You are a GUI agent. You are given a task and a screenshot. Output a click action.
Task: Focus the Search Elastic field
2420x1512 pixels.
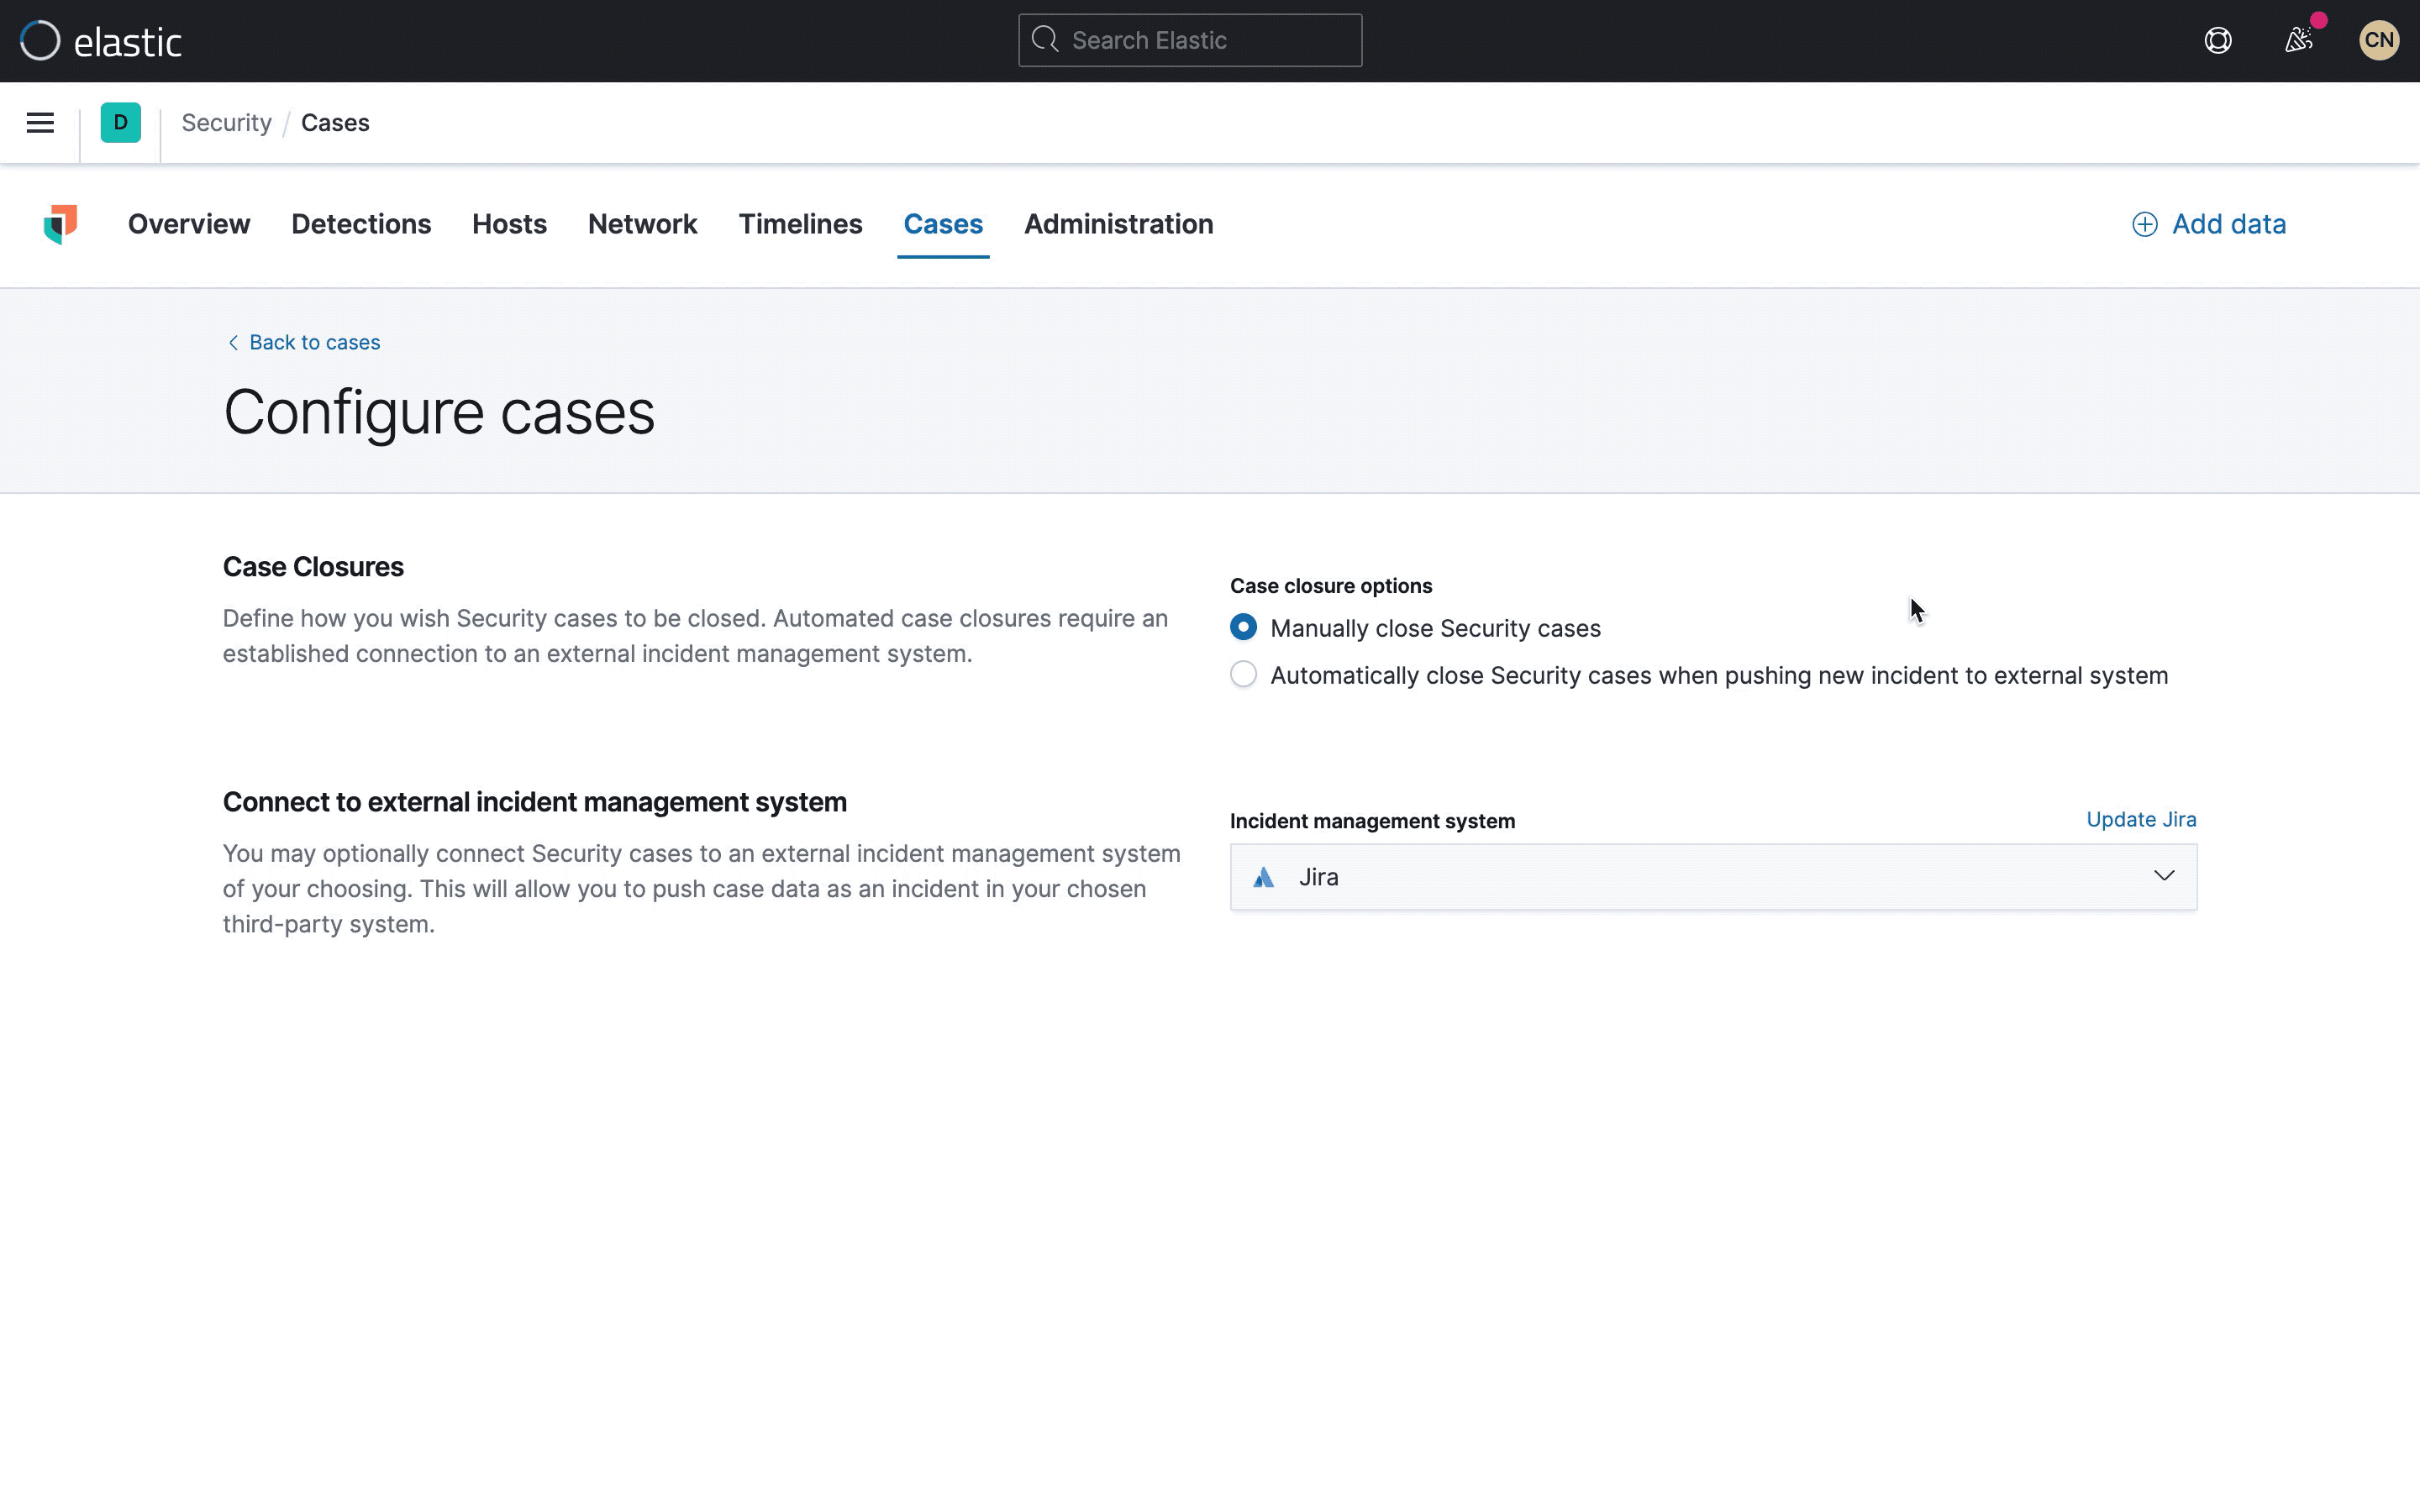click(x=1190, y=41)
